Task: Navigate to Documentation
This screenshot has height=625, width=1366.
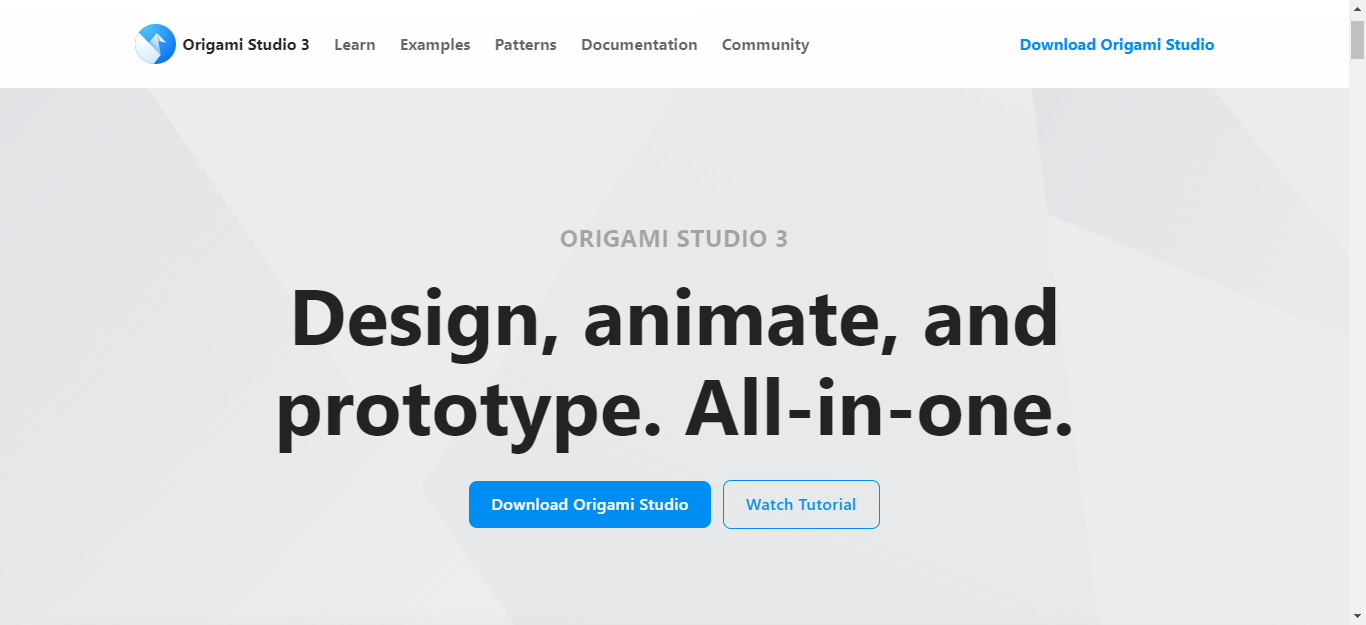Action: point(639,45)
